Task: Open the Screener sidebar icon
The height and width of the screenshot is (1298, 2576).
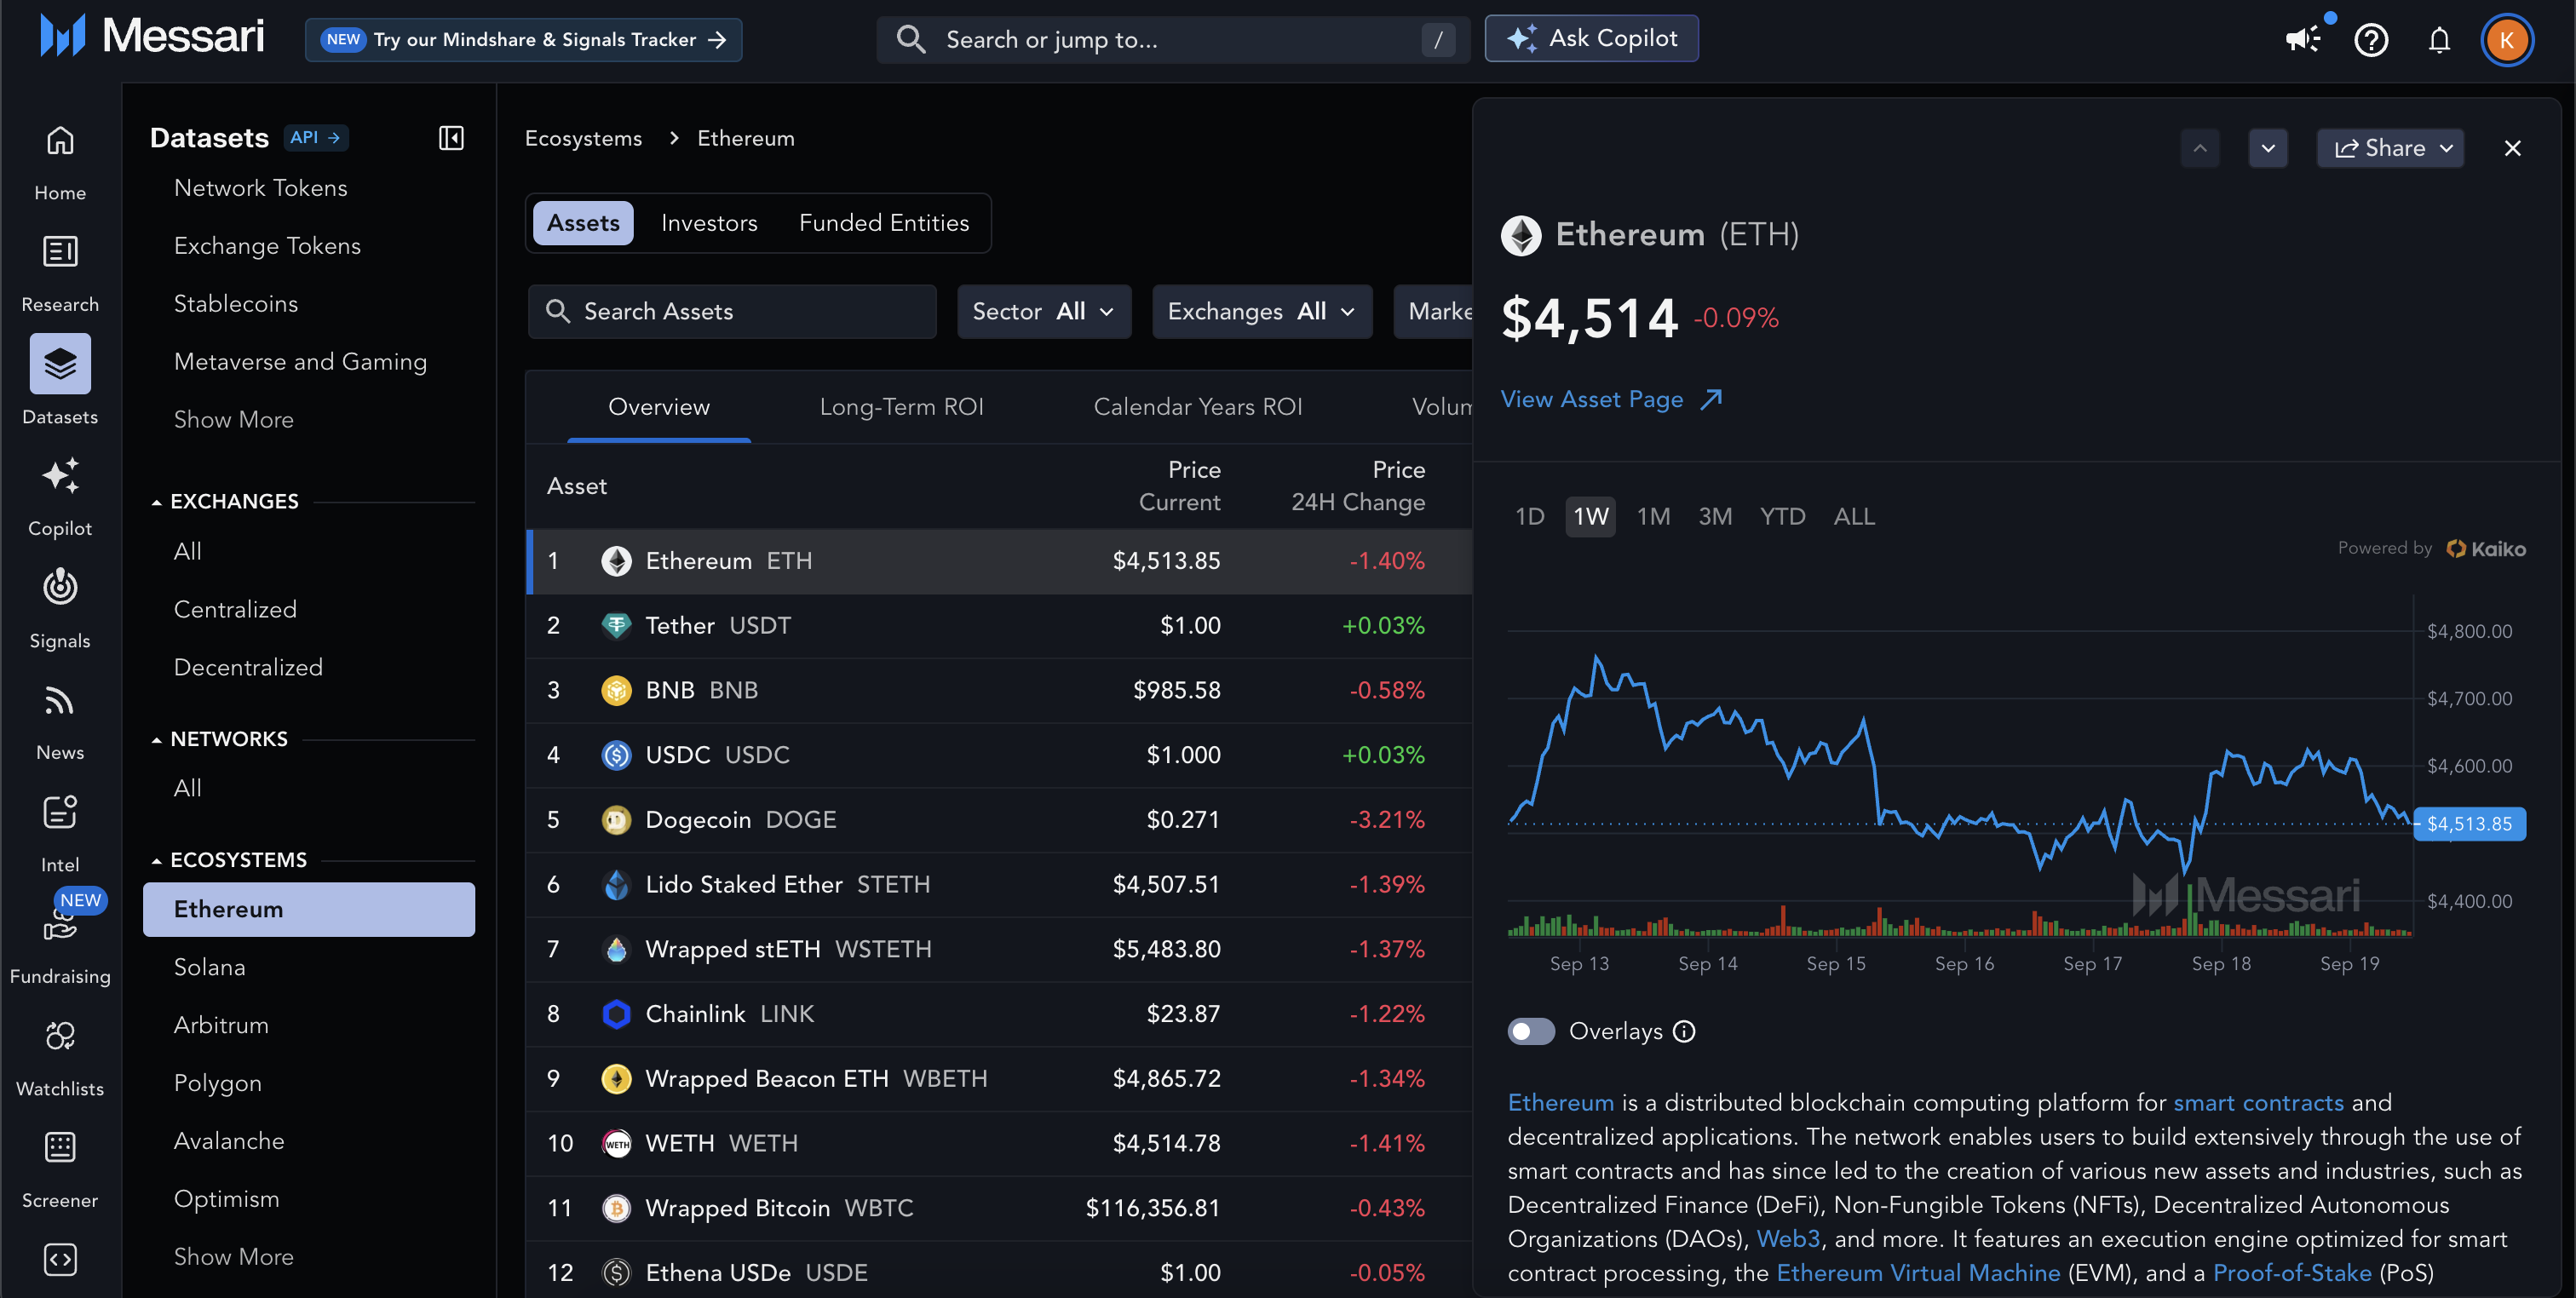Action: coord(60,1148)
